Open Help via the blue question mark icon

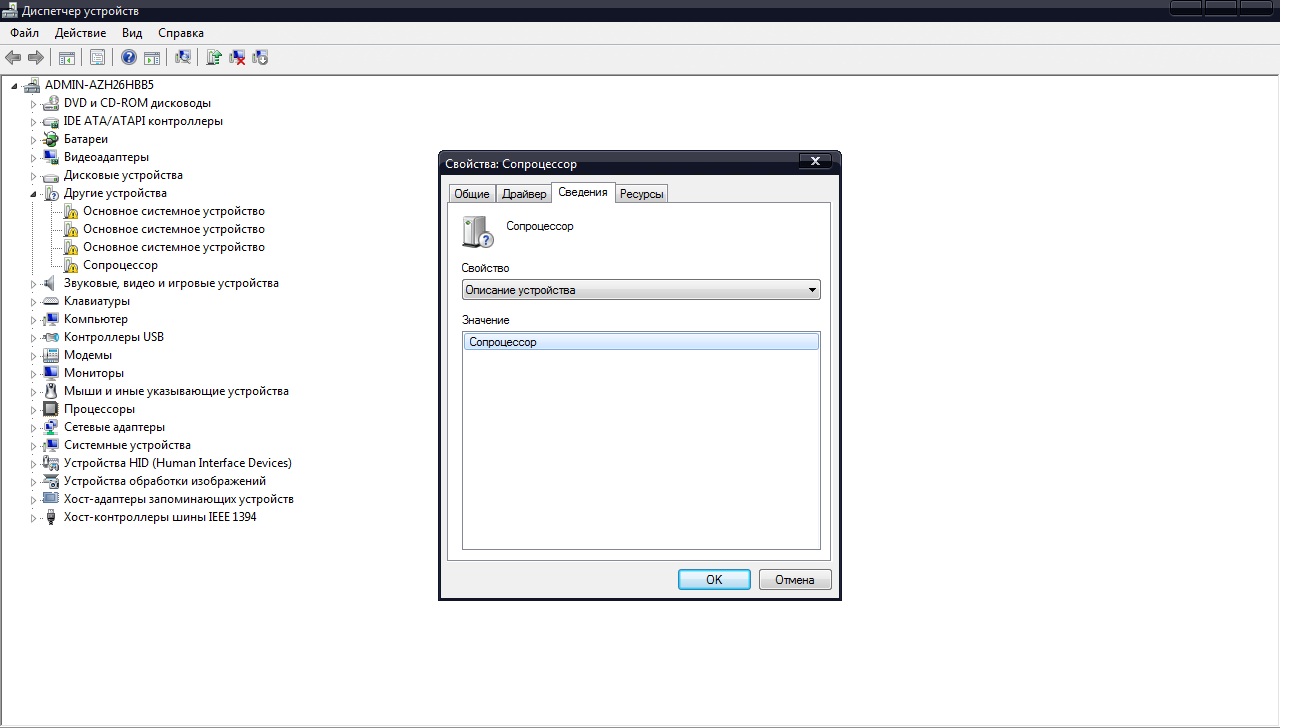(129, 58)
